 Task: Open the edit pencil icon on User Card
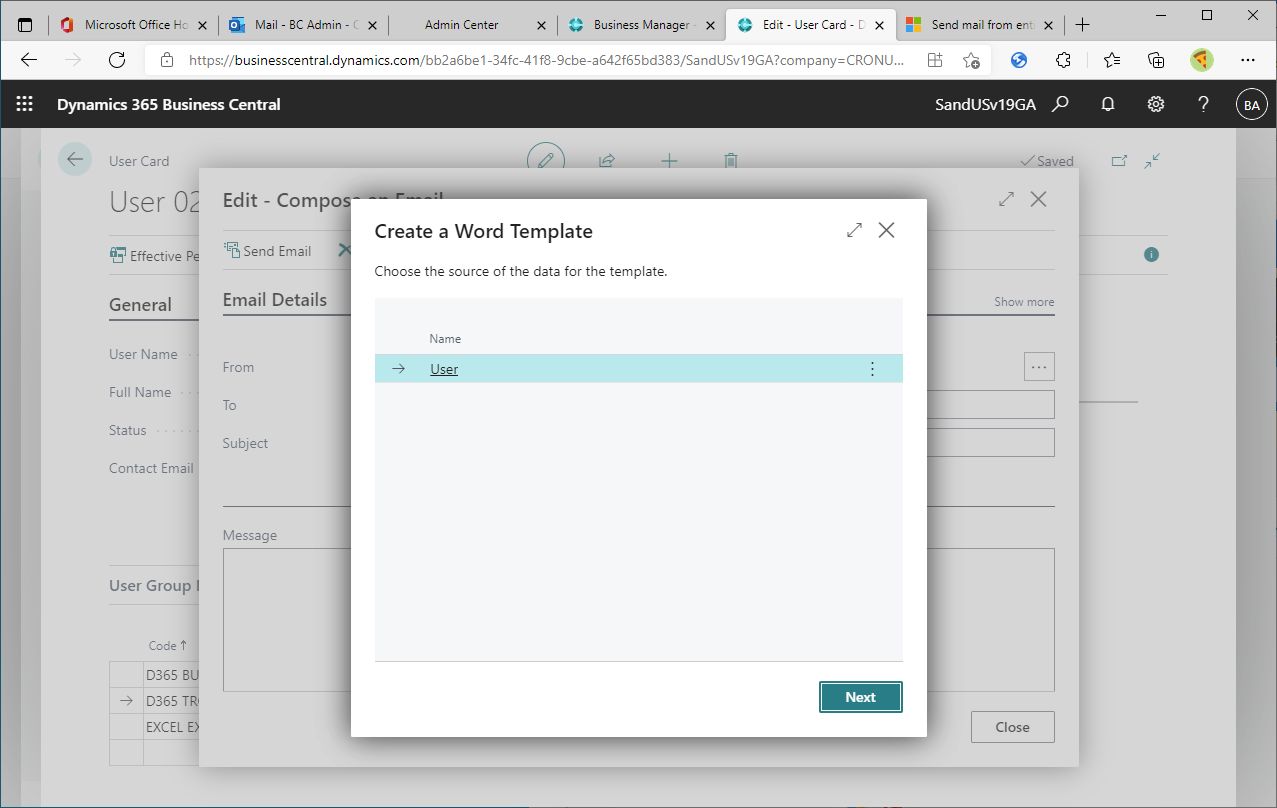(545, 160)
